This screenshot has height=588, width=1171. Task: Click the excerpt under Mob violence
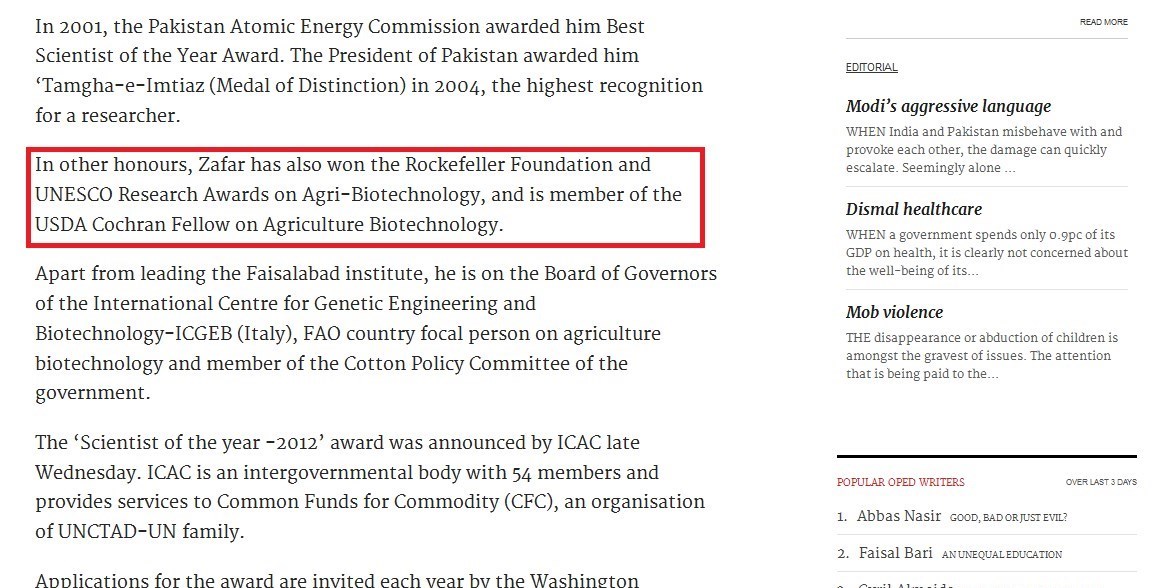[981, 356]
